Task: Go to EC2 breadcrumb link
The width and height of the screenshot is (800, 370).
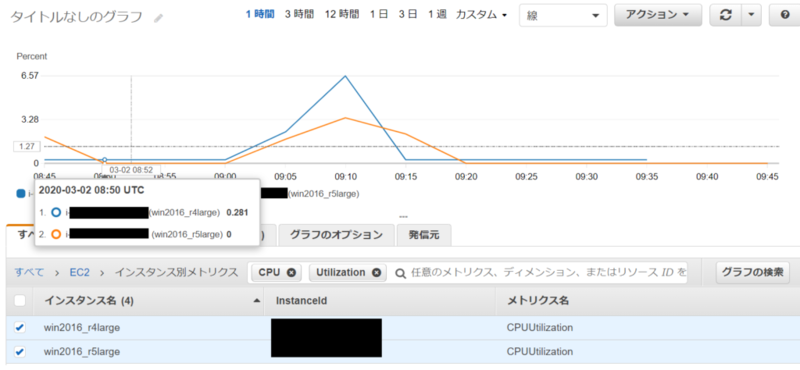Action: 80,273
